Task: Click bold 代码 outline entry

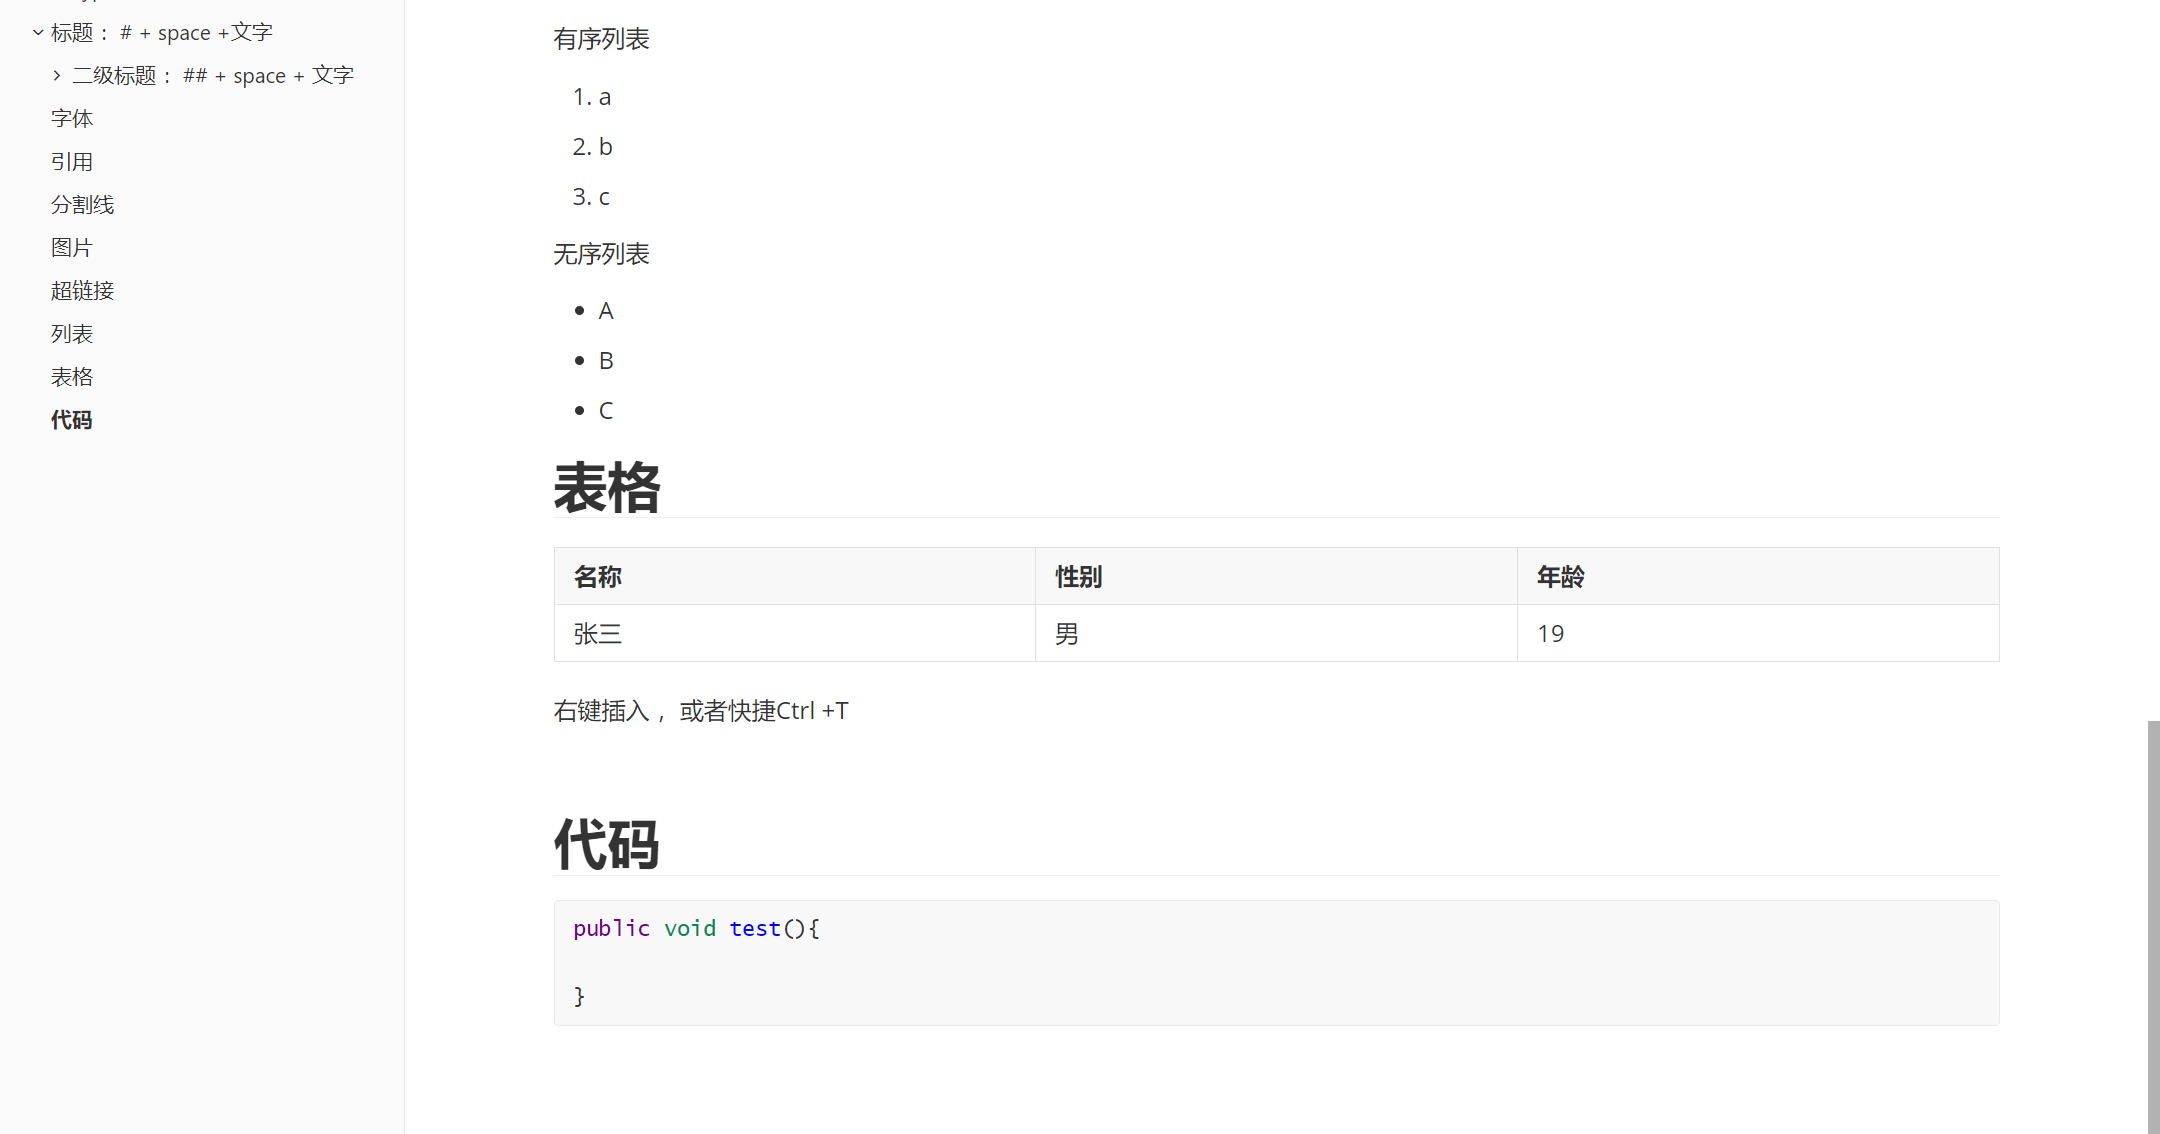Action: click(72, 420)
